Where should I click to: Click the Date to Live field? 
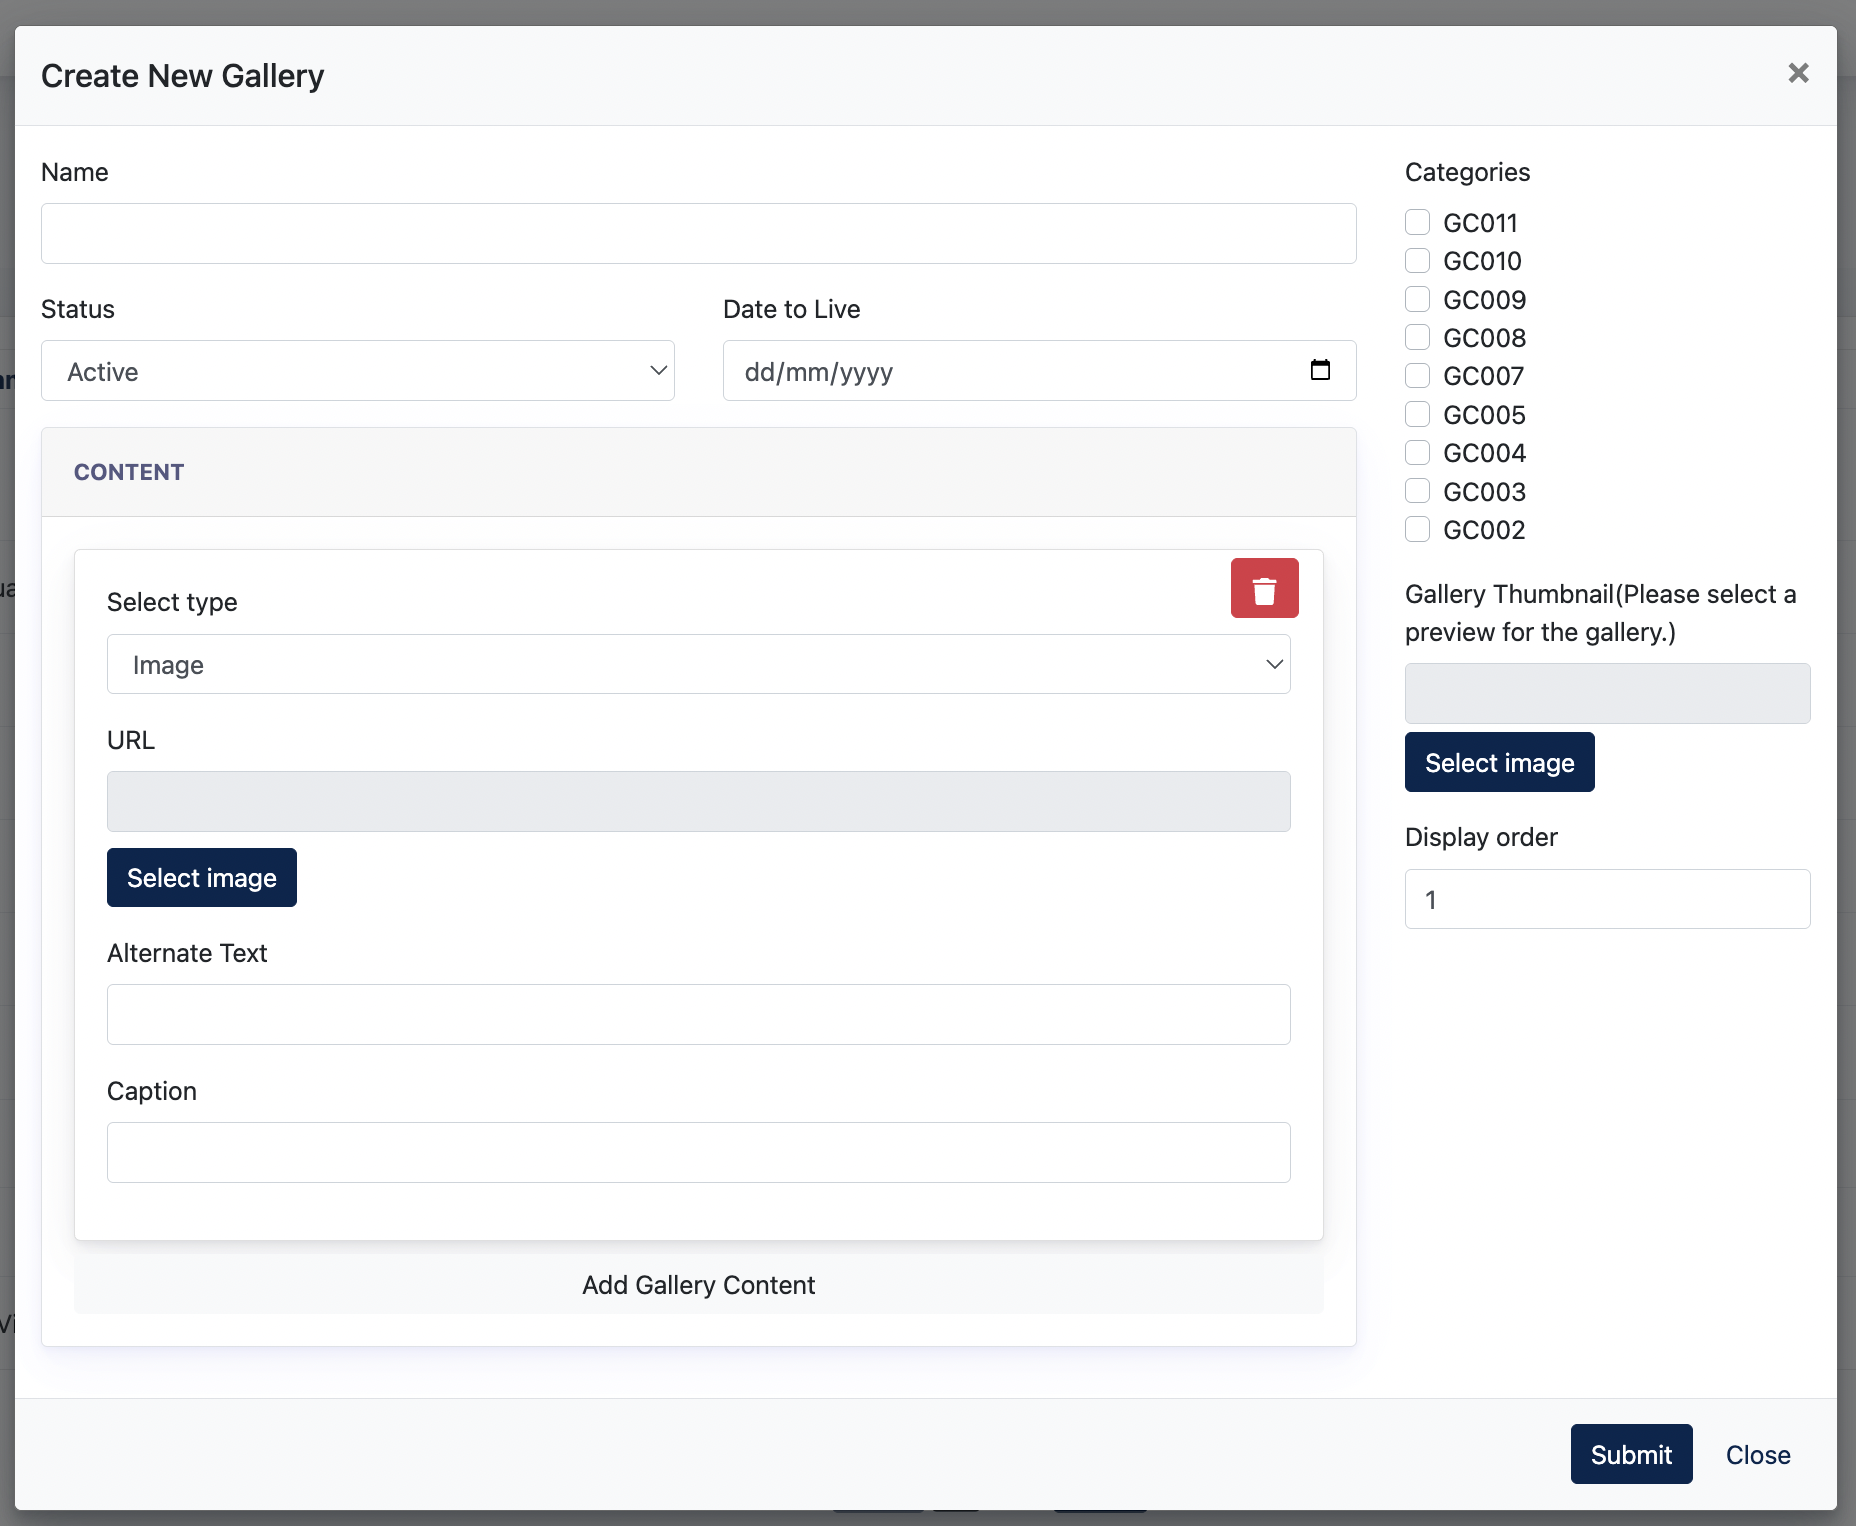[x=1039, y=371]
